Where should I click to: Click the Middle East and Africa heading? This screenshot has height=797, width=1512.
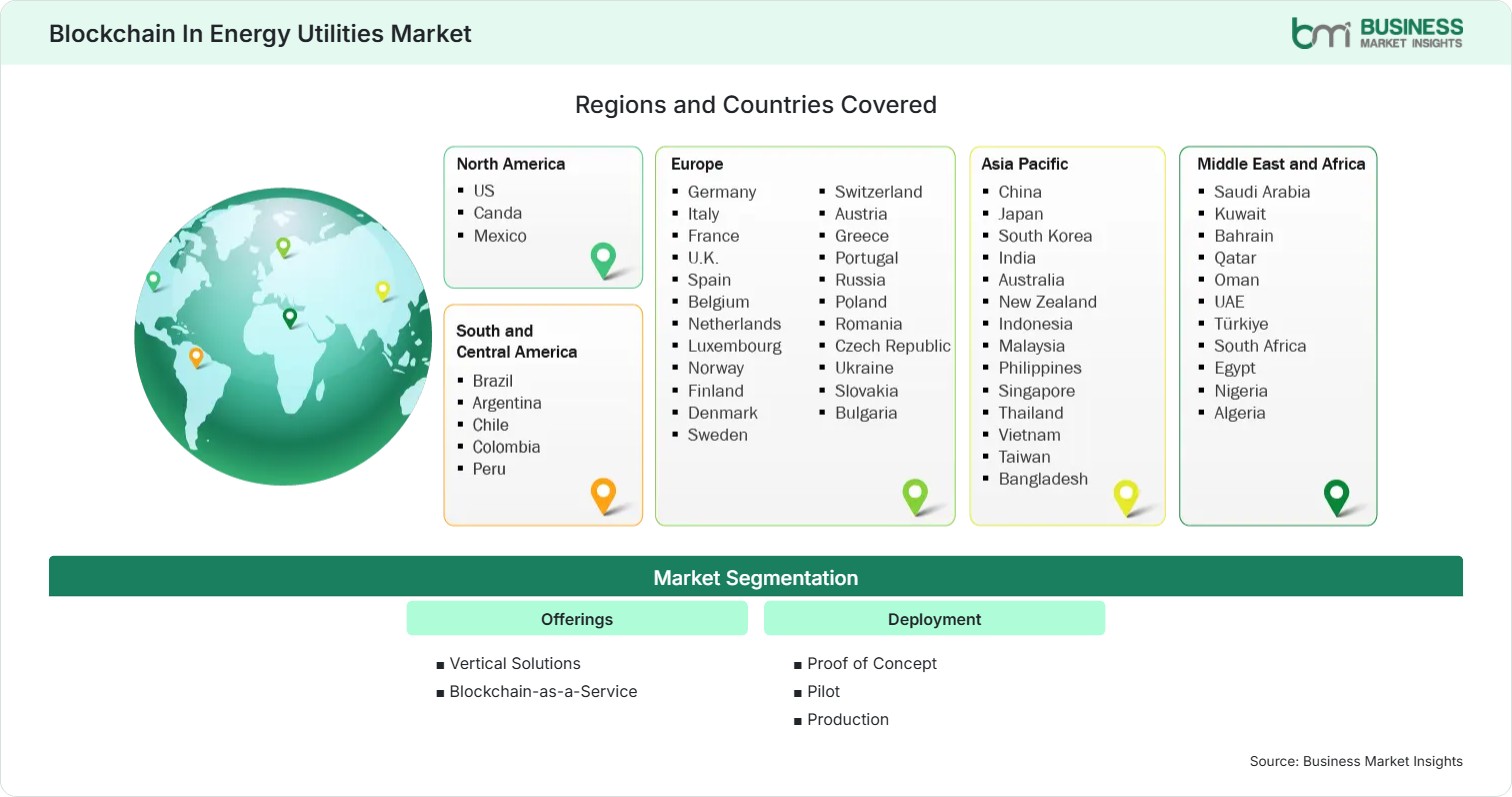click(x=1281, y=164)
